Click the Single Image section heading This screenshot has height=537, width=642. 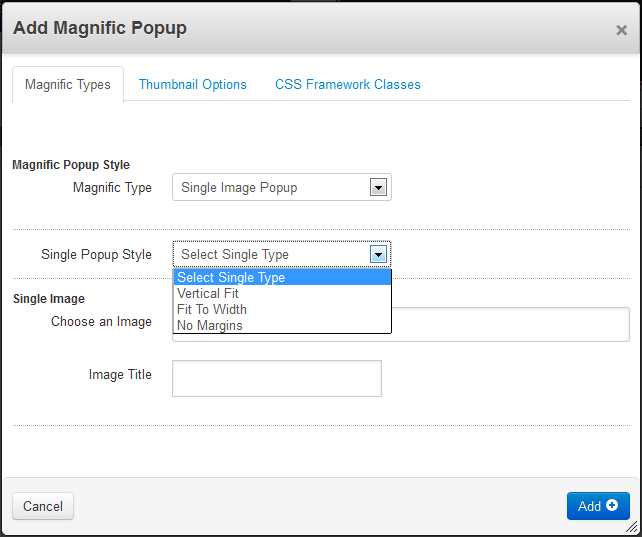point(49,299)
